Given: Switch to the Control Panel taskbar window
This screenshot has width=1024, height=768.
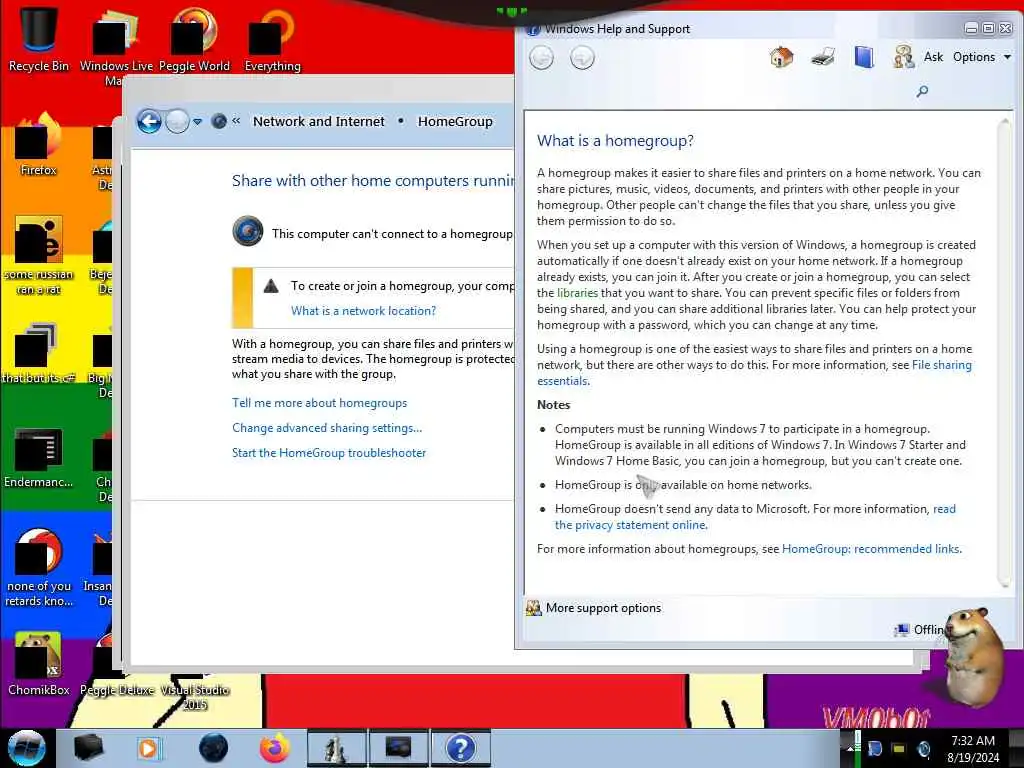Looking at the screenshot, I should [398, 748].
